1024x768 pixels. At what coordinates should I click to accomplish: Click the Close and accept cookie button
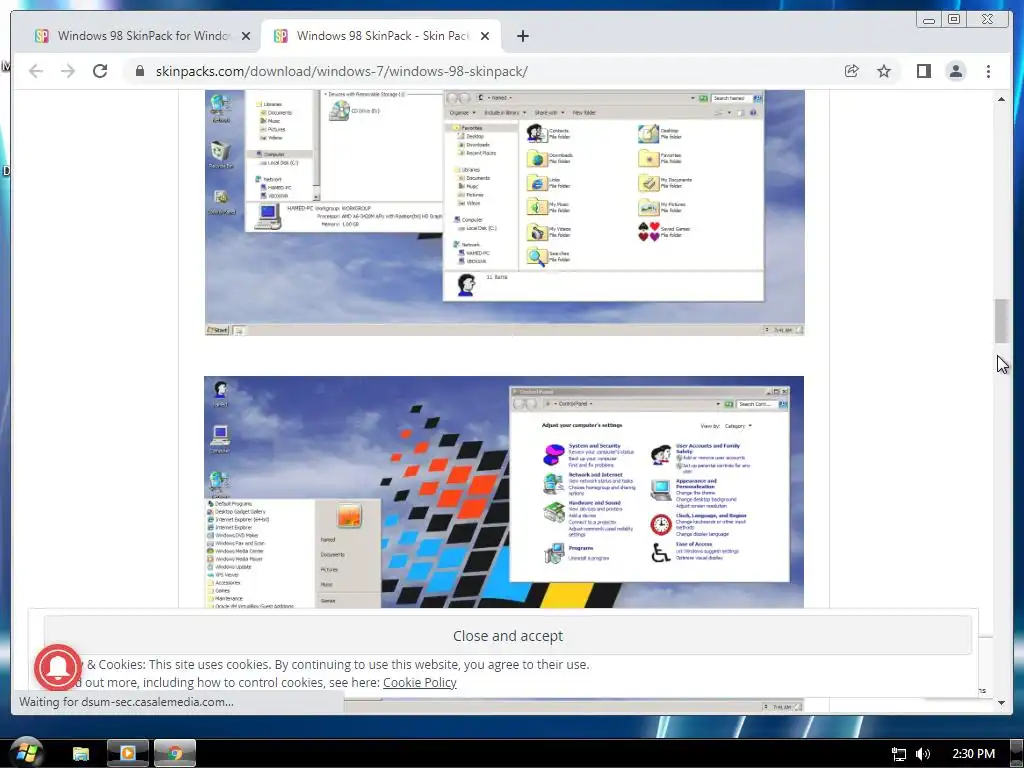tap(507, 635)
